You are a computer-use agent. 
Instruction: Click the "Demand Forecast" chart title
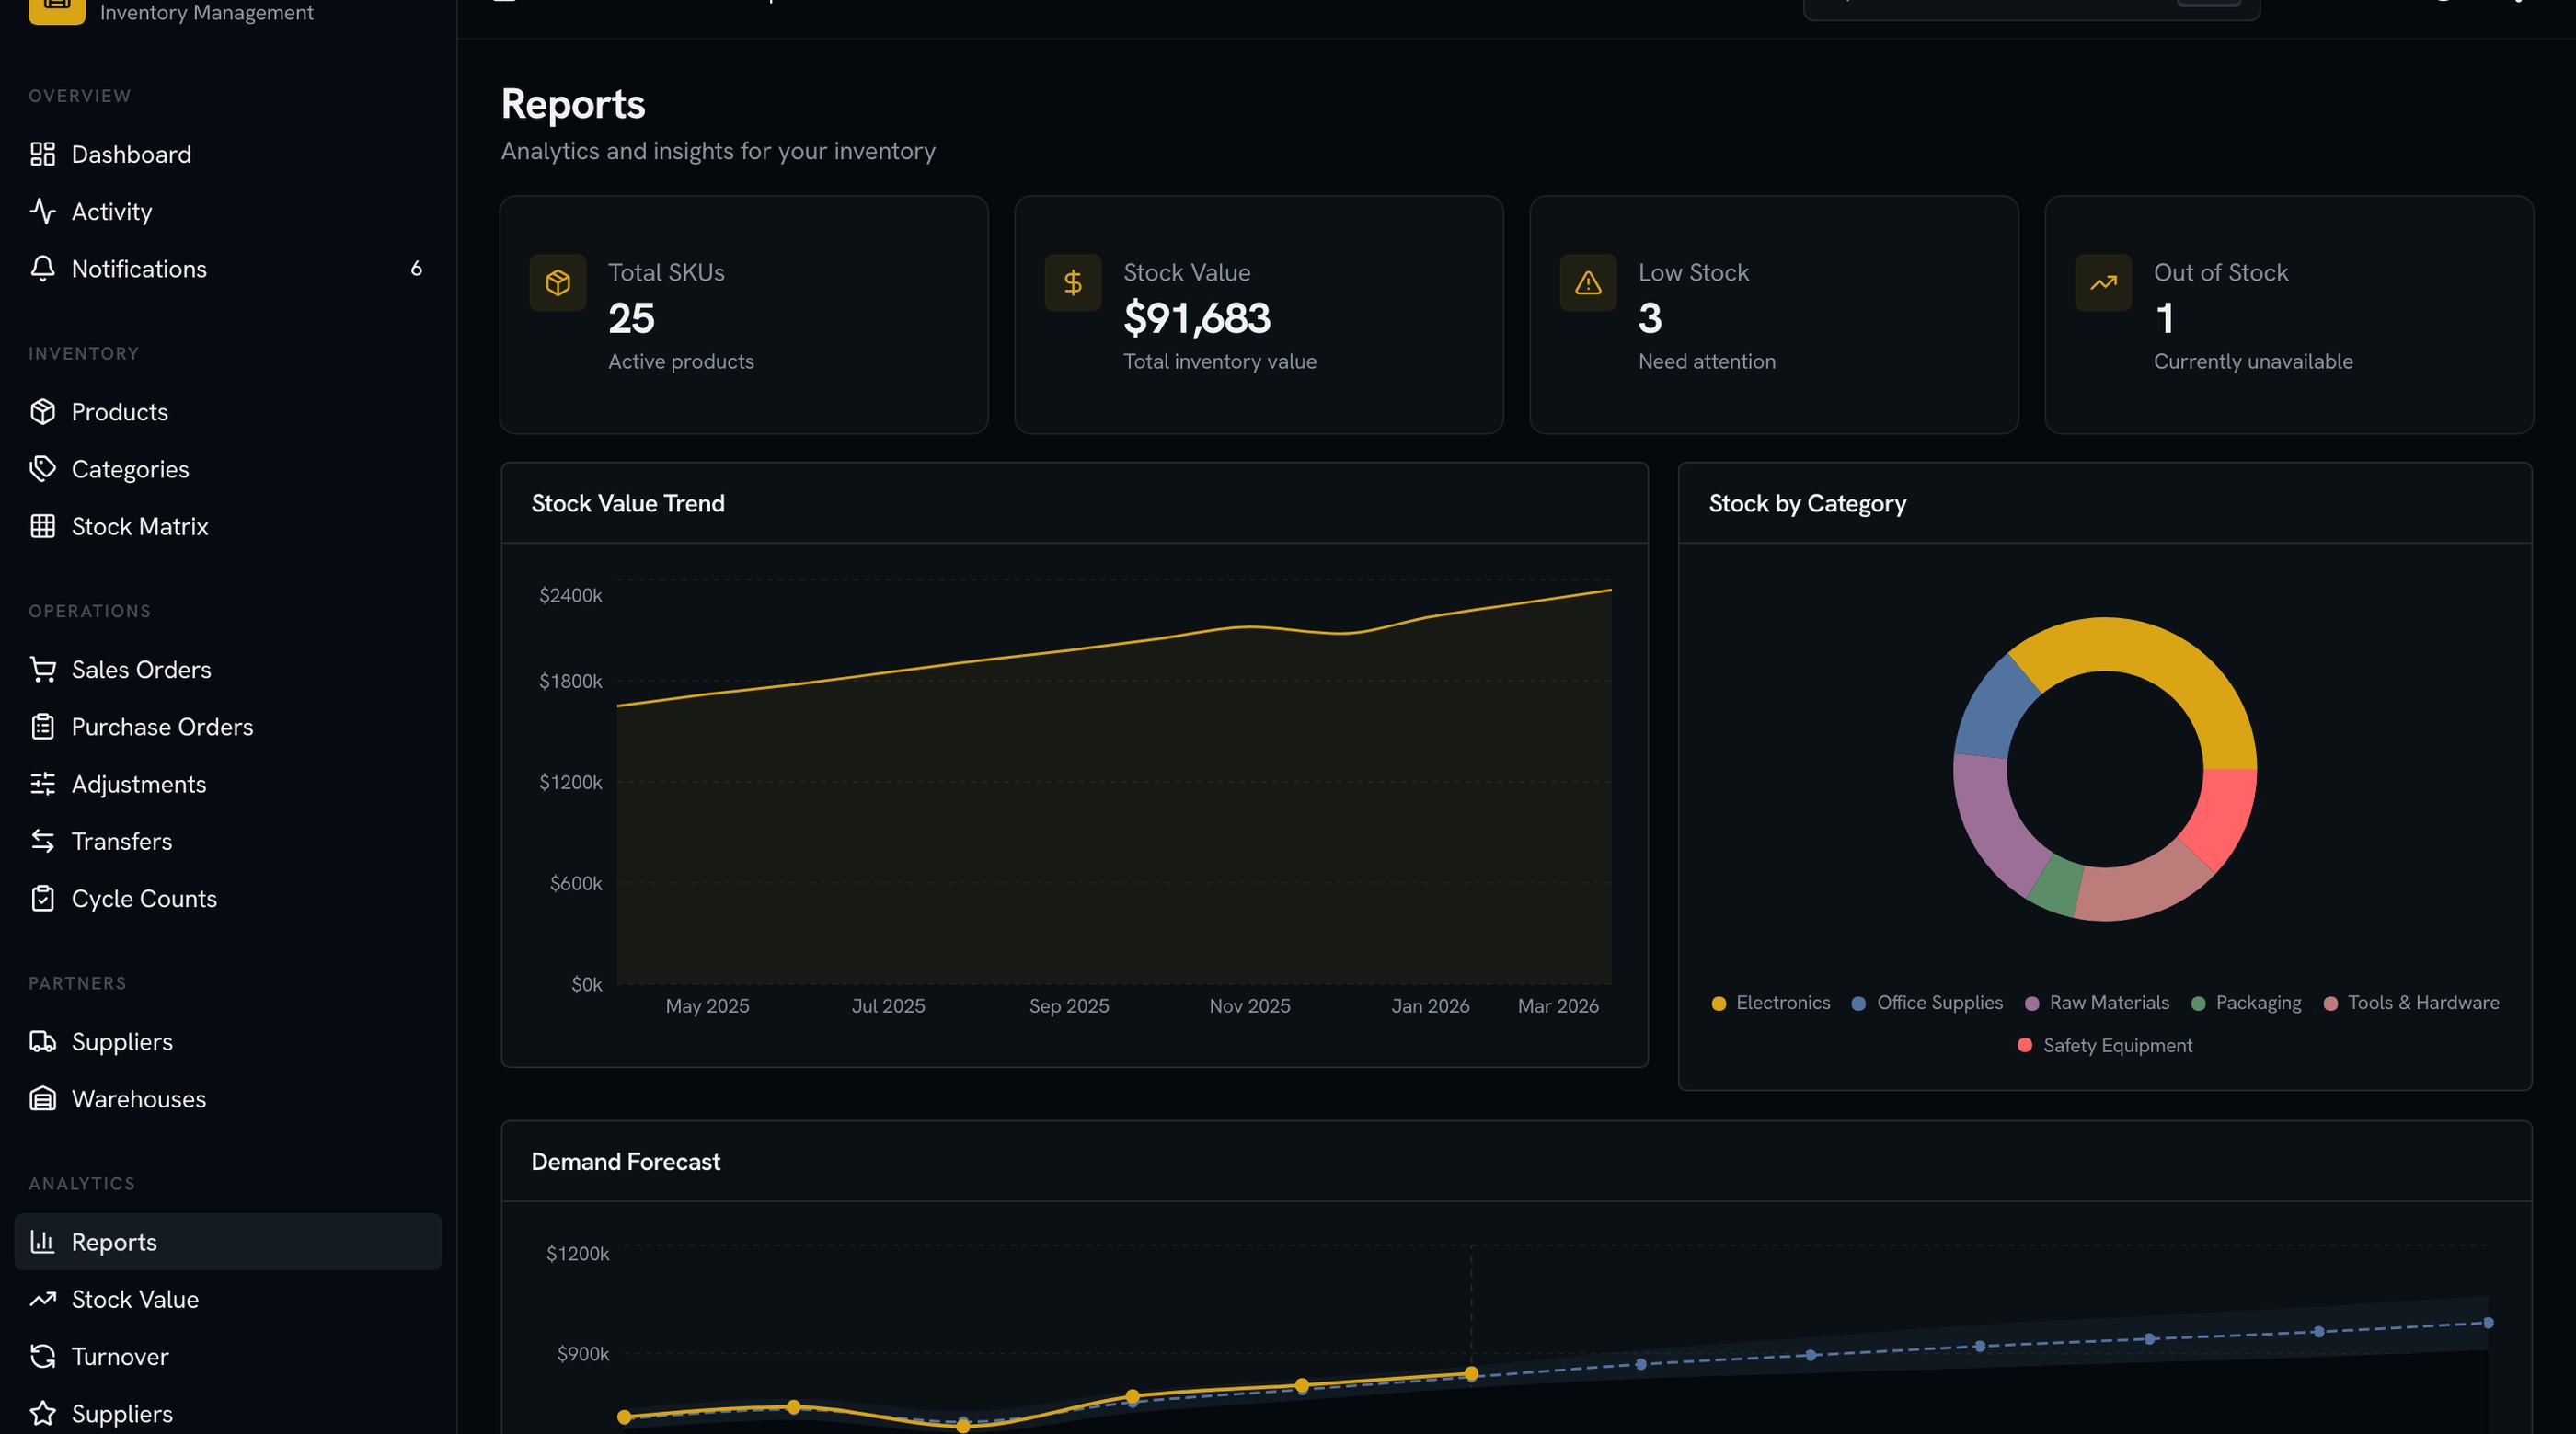[625, 1161]
